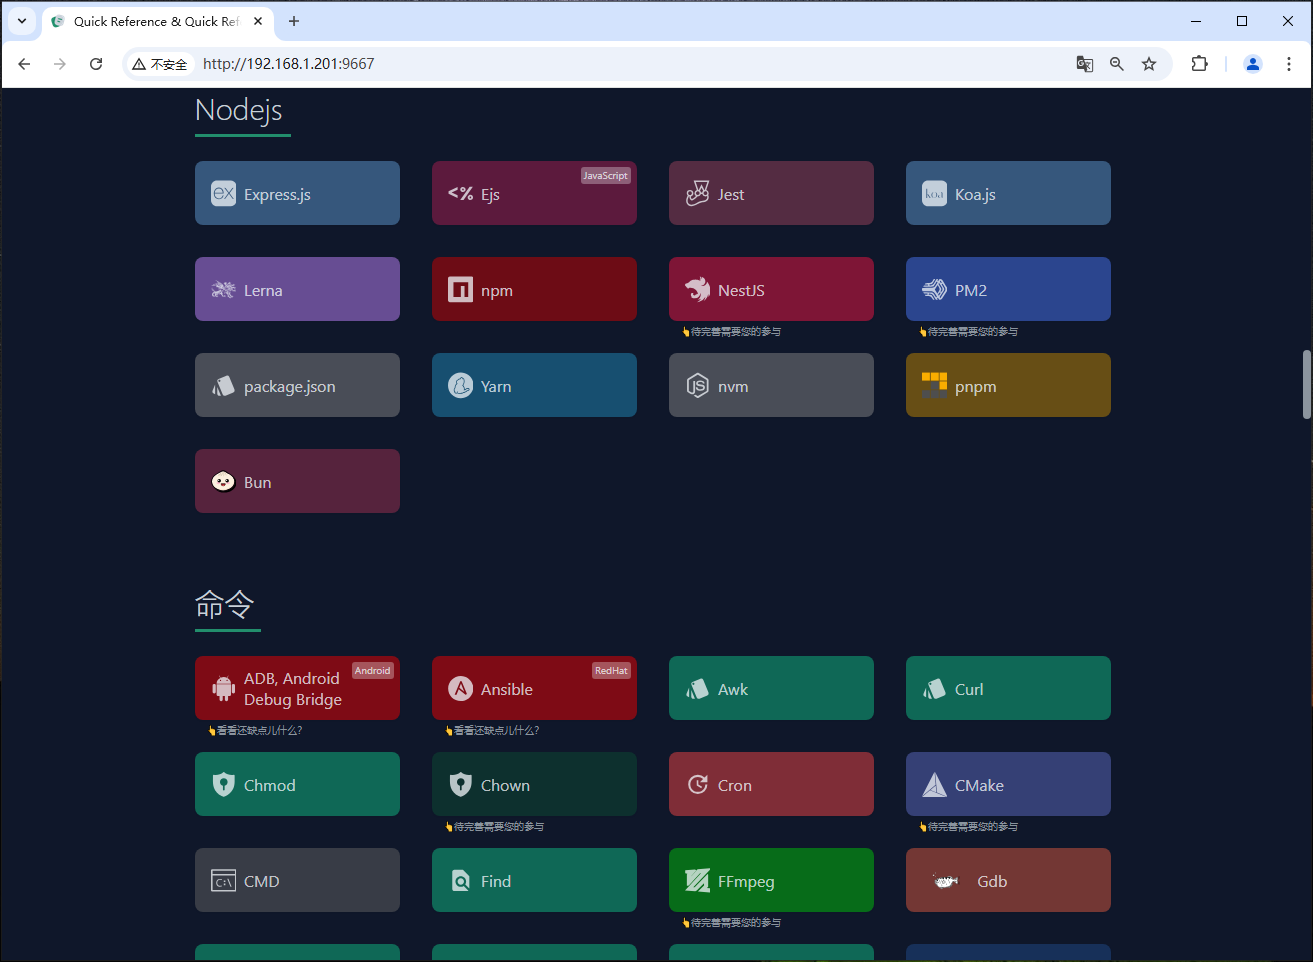Click the browser profile avatar icon
The width and height of the screenshot is (1313, 962).
click(1253, 63)
